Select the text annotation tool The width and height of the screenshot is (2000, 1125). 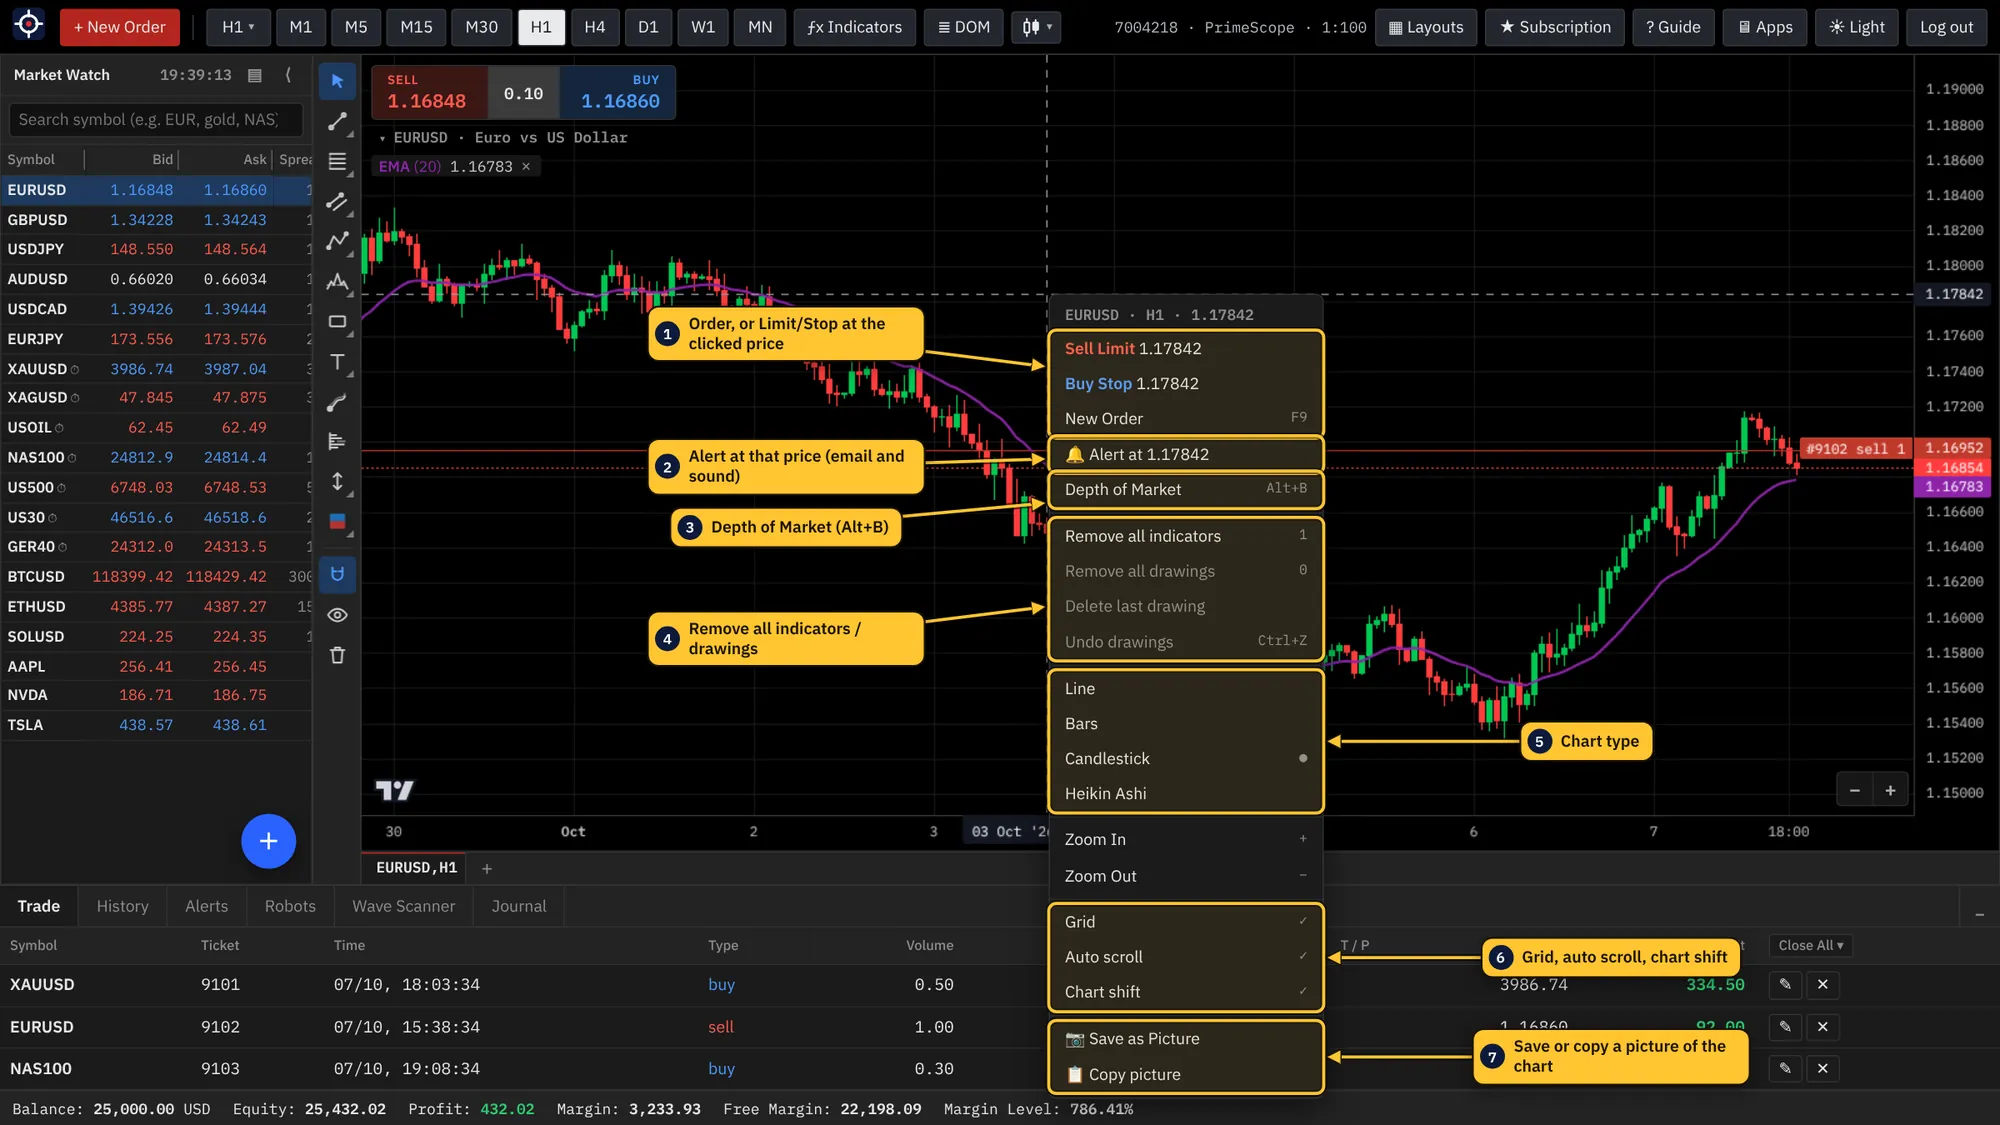point(337,362)
